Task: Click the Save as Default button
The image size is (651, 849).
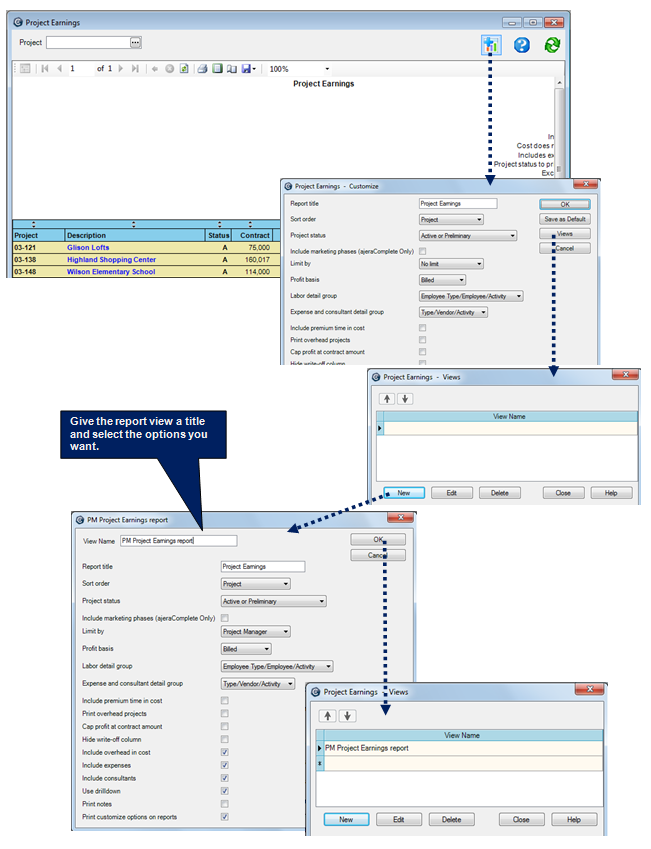Action: click(x=565, y=219)
